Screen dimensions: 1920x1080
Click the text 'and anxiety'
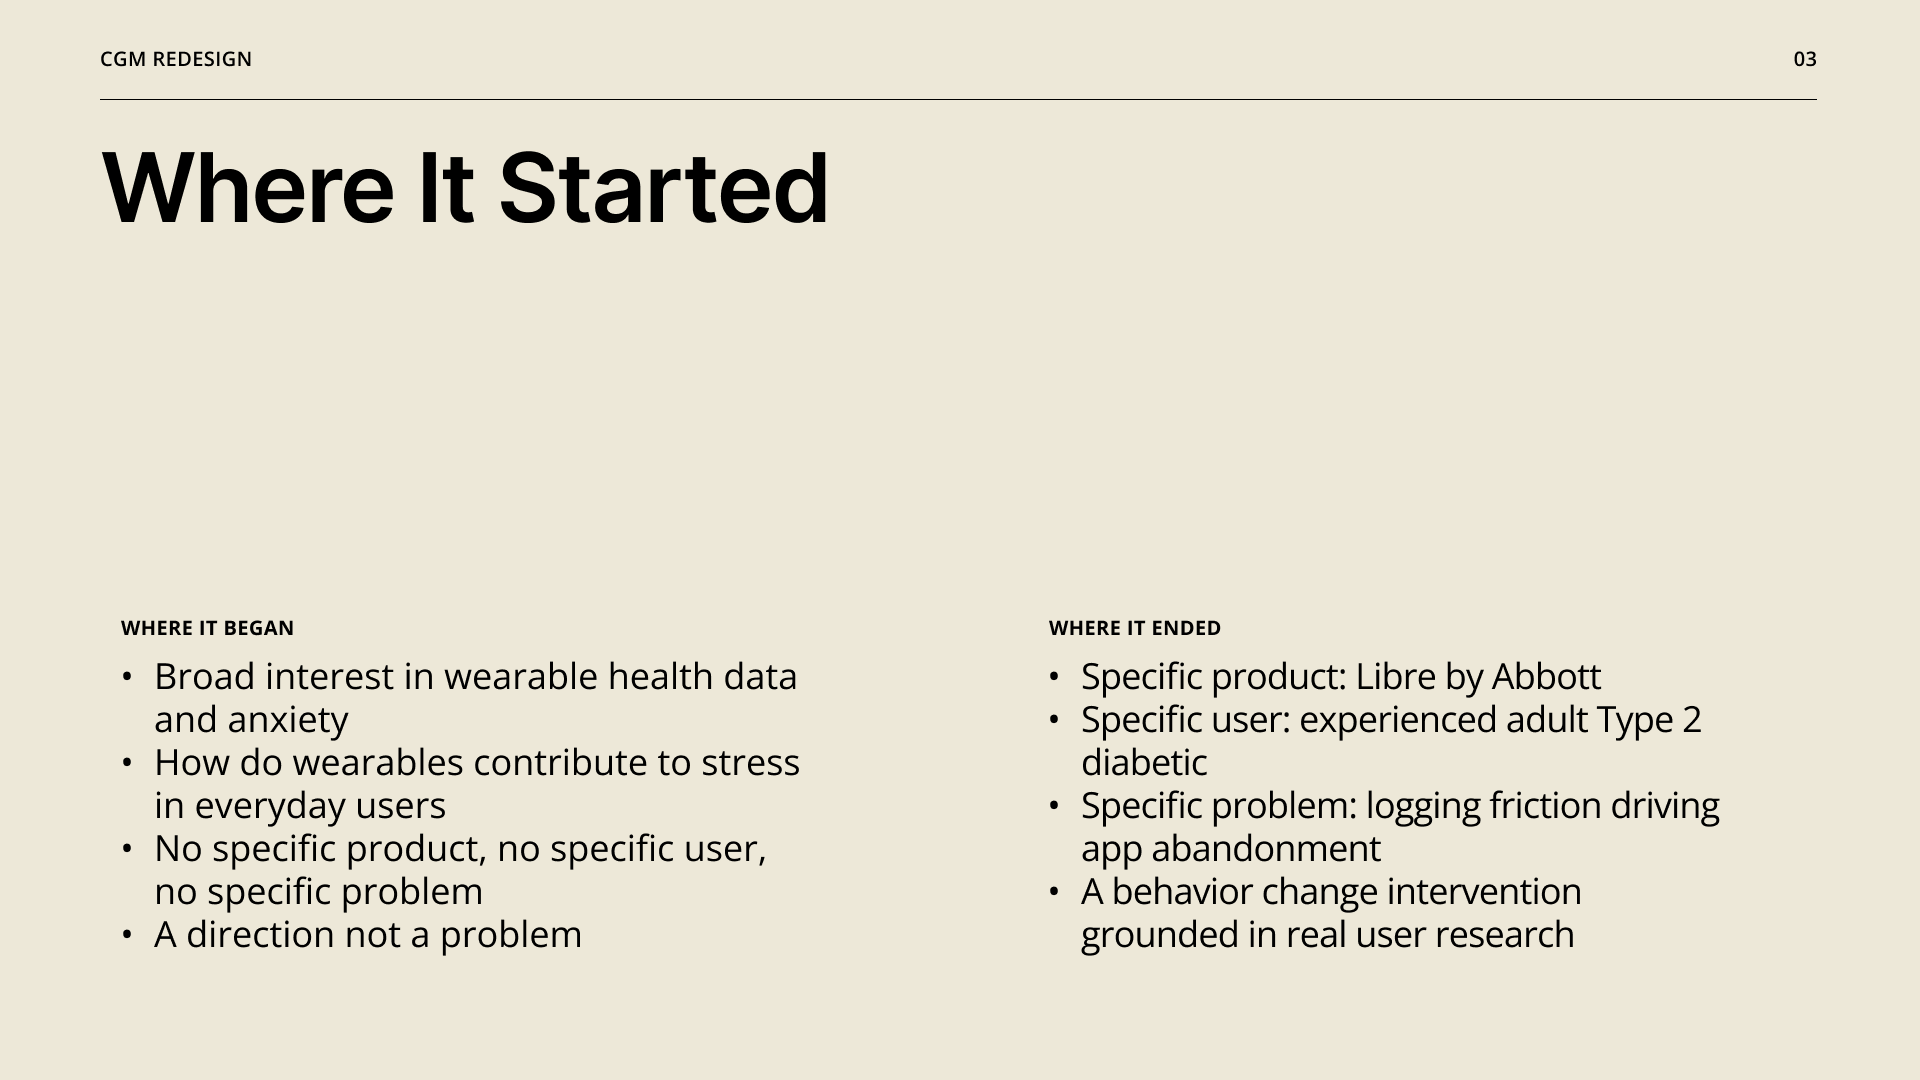(251, 720)
